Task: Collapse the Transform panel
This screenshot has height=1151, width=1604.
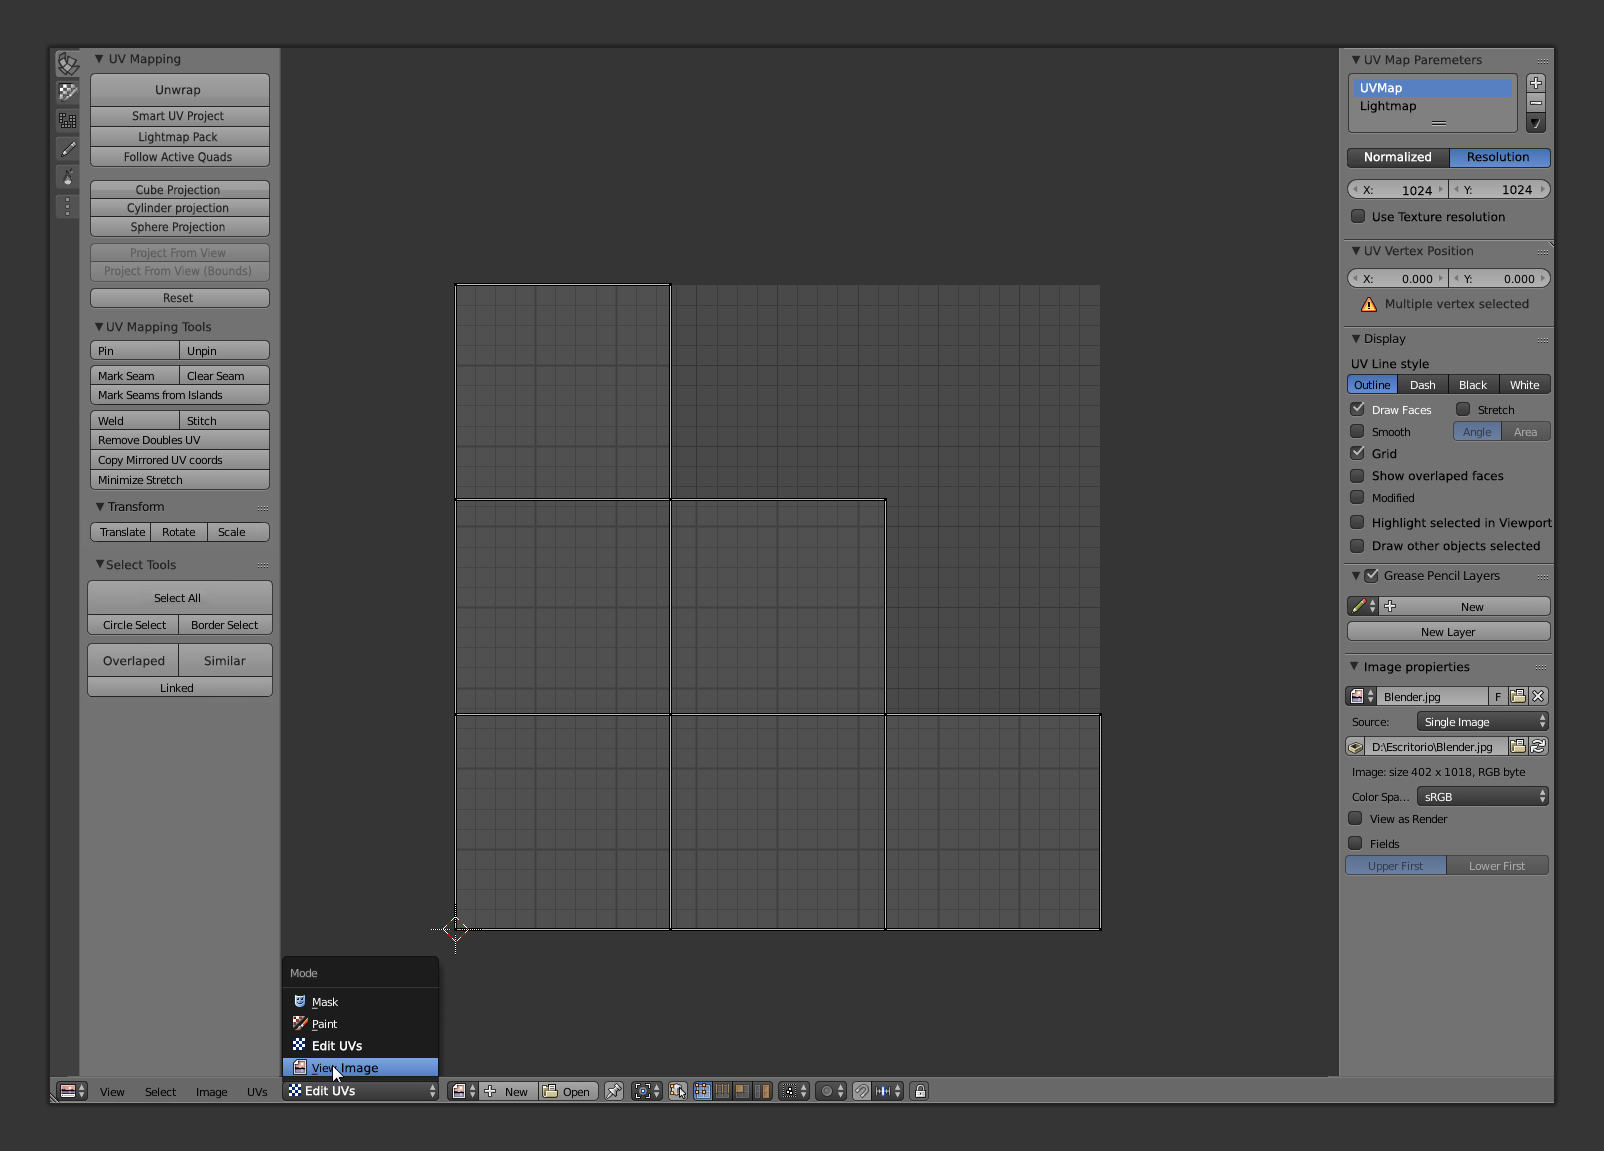Action: pyautogui.click(x=99, y=507)
